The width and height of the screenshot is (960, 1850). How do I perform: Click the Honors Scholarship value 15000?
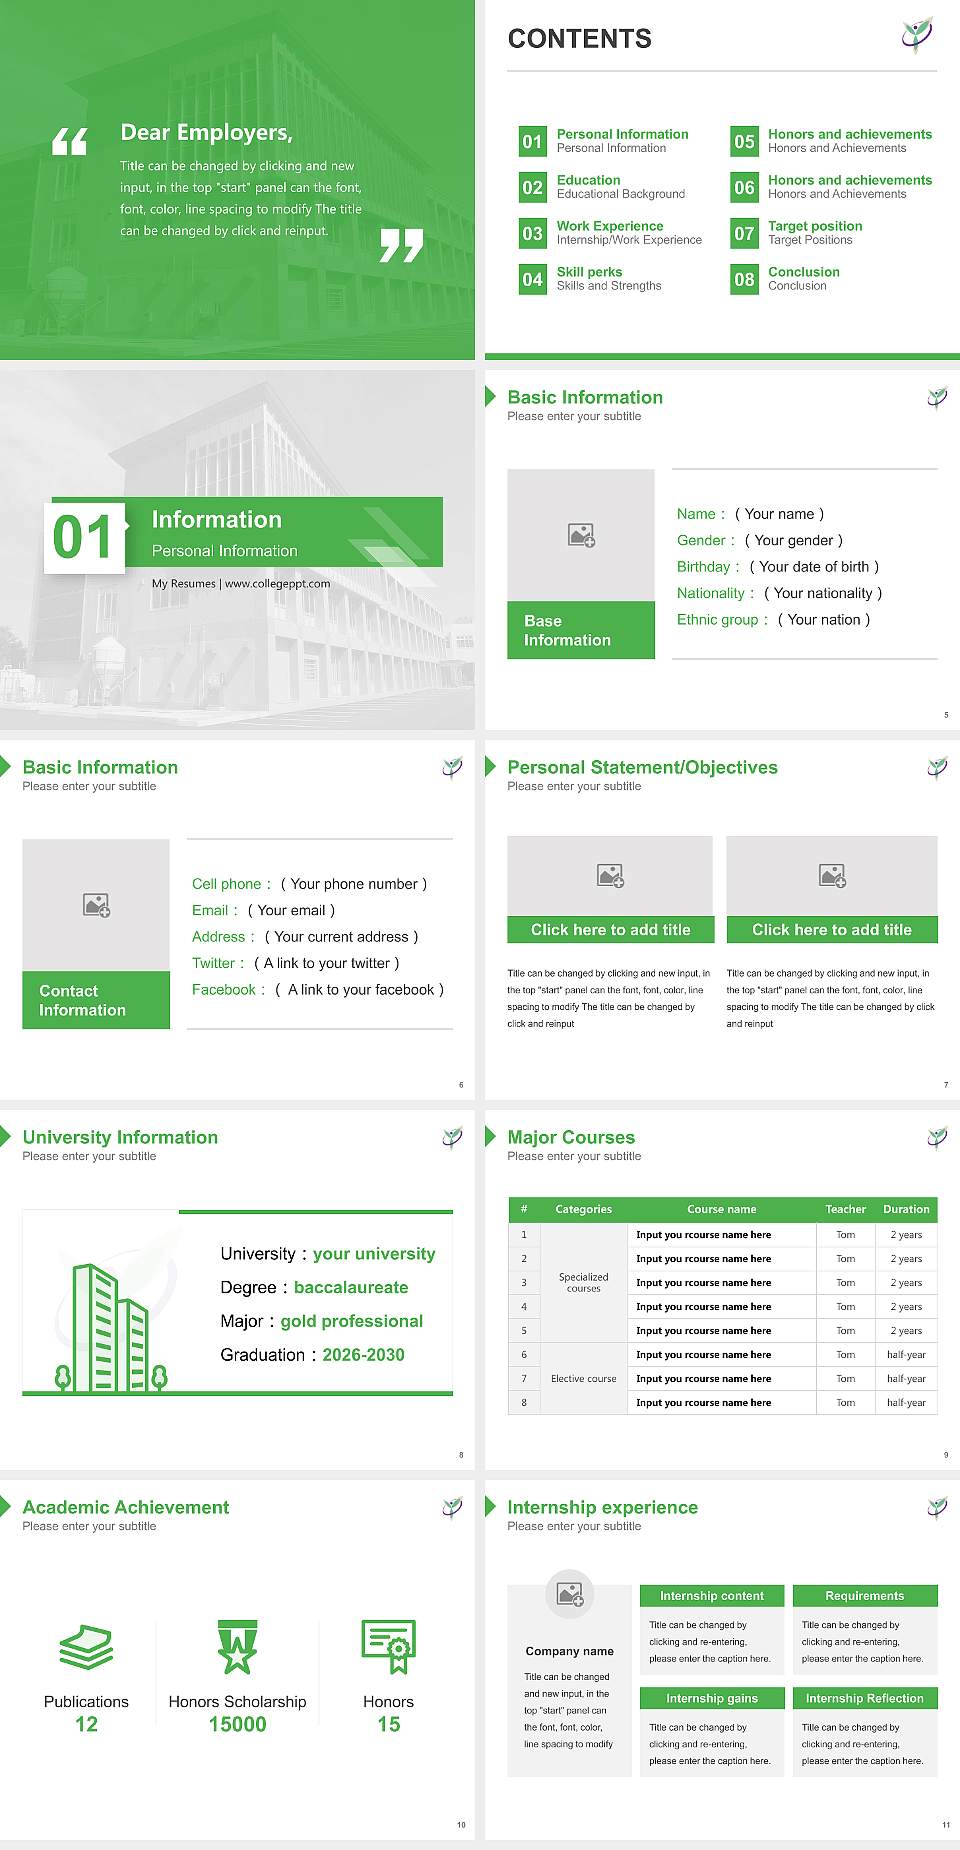237,1724
